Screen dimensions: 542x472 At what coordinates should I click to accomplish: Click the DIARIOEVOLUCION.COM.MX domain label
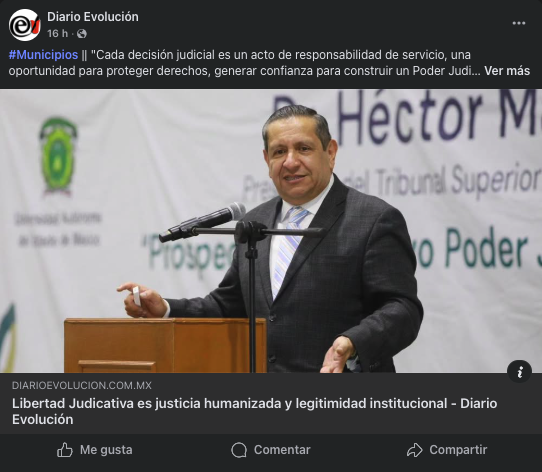82,385
